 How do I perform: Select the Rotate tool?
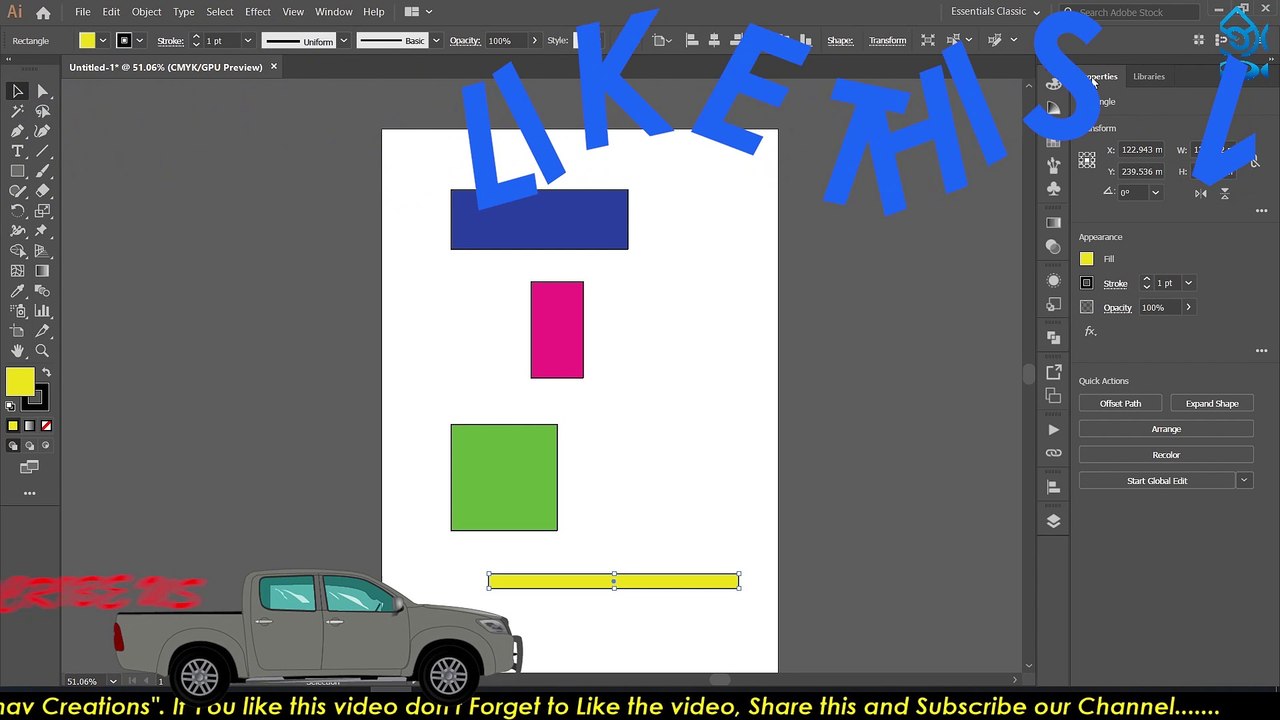pos(17,211)
